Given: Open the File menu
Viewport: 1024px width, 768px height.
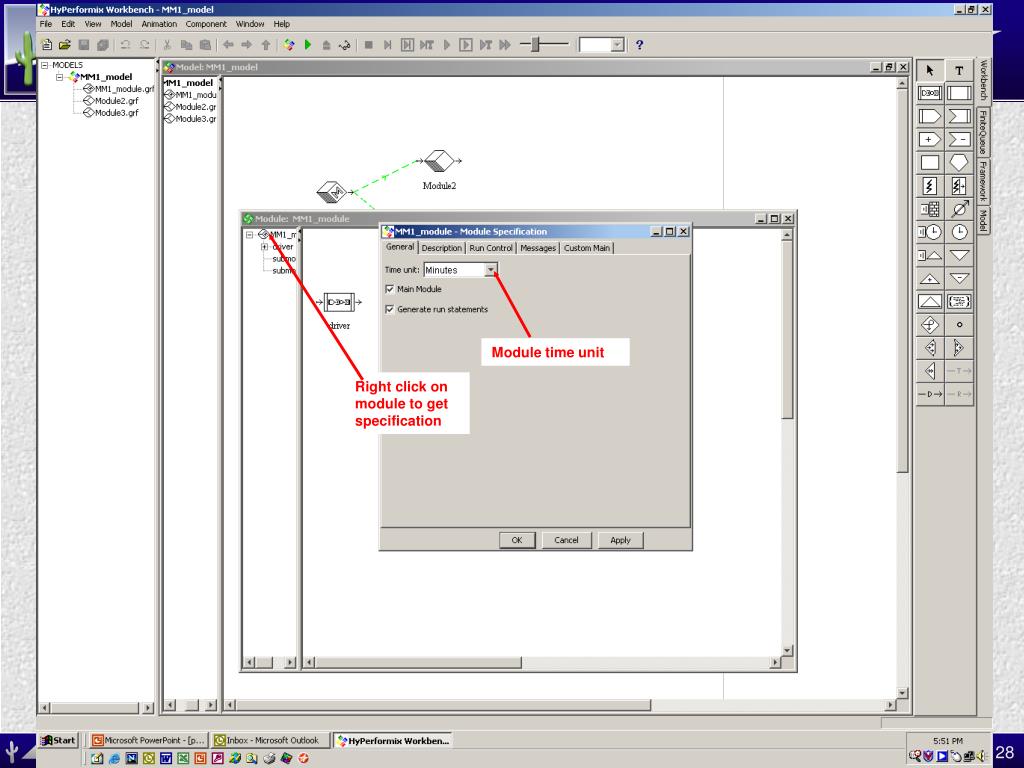Looking at the screenshot, I should 46,24.
